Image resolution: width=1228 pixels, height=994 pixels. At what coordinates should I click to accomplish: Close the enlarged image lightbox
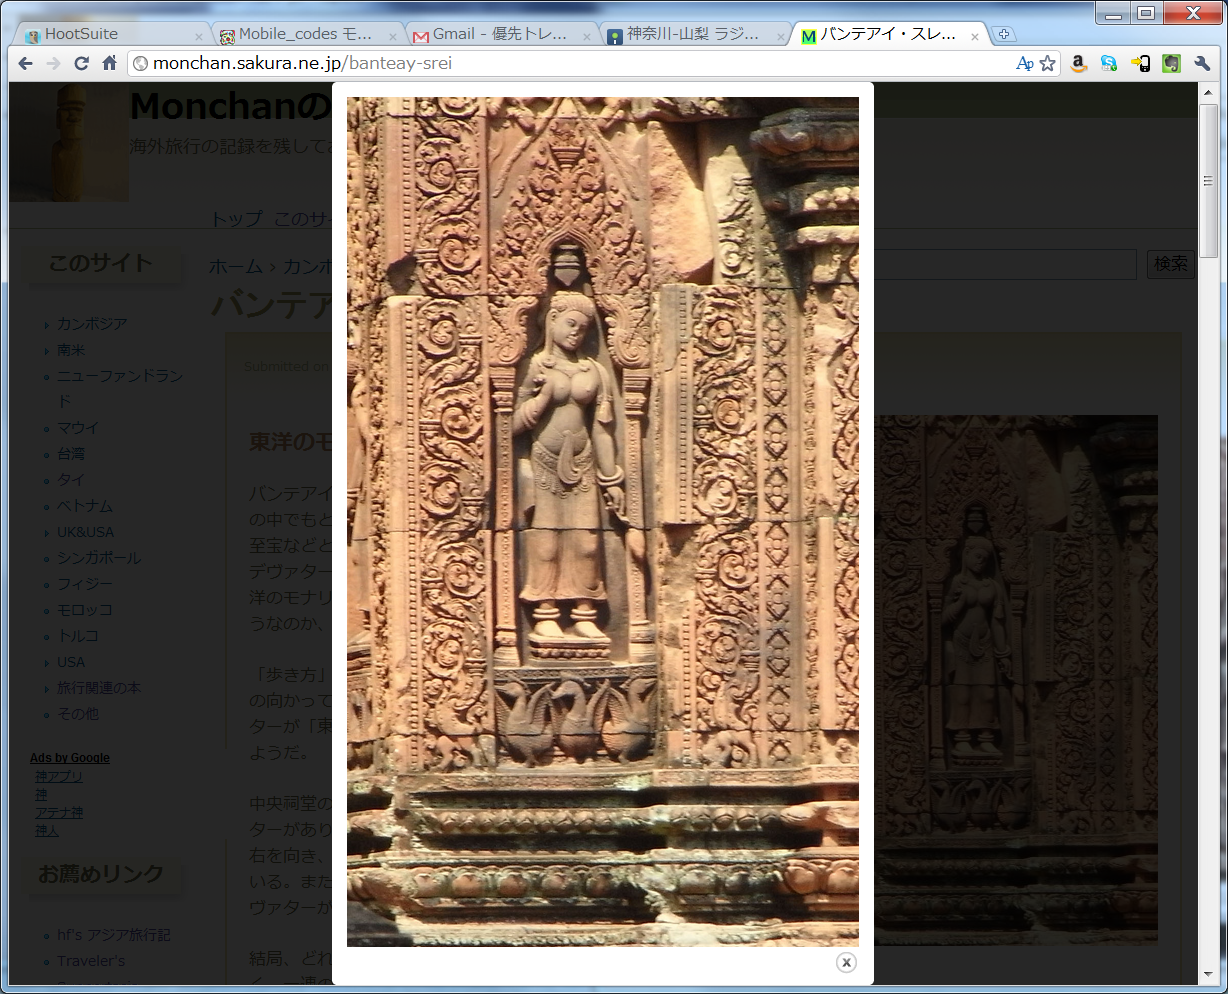[846, 962]
